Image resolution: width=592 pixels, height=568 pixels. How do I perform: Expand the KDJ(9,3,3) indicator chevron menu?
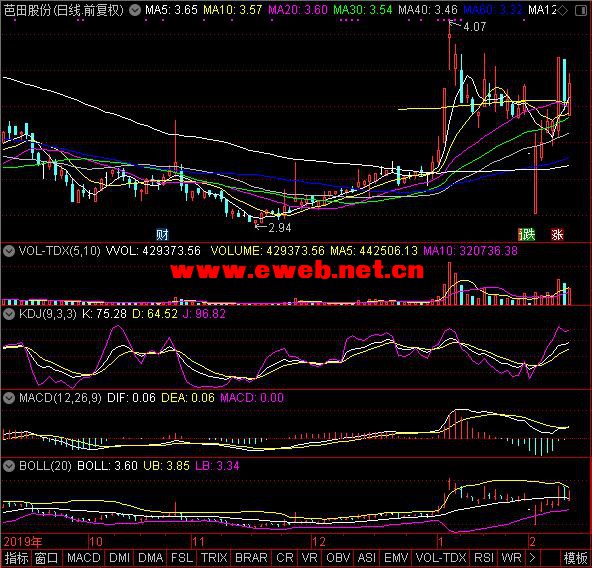click(x=9, y=314)
